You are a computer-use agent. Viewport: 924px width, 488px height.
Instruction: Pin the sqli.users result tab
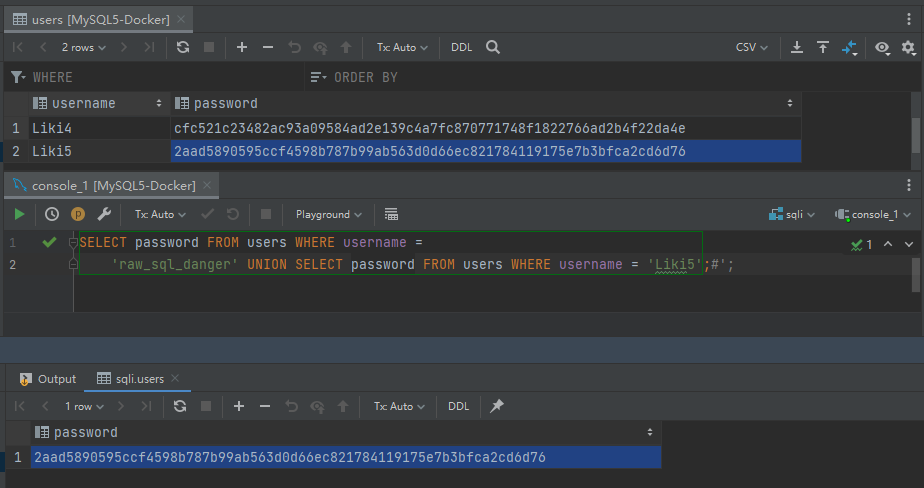click(x=497, y=406)
